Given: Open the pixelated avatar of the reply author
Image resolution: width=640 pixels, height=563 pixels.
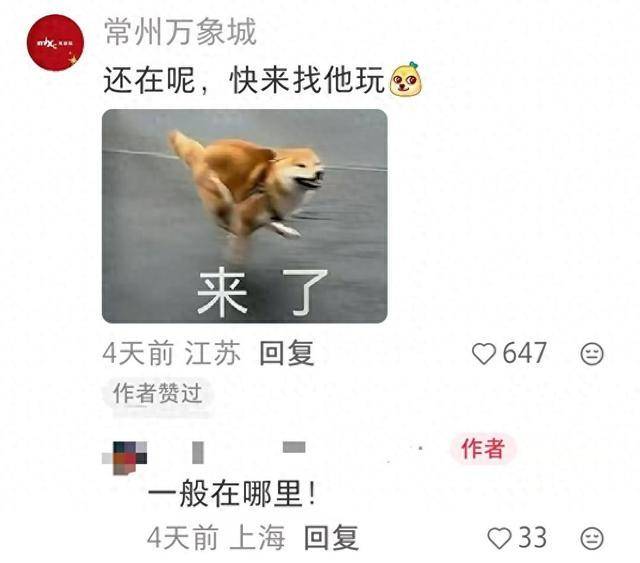Looking at the screenshot, I should (x=124, y=458).
